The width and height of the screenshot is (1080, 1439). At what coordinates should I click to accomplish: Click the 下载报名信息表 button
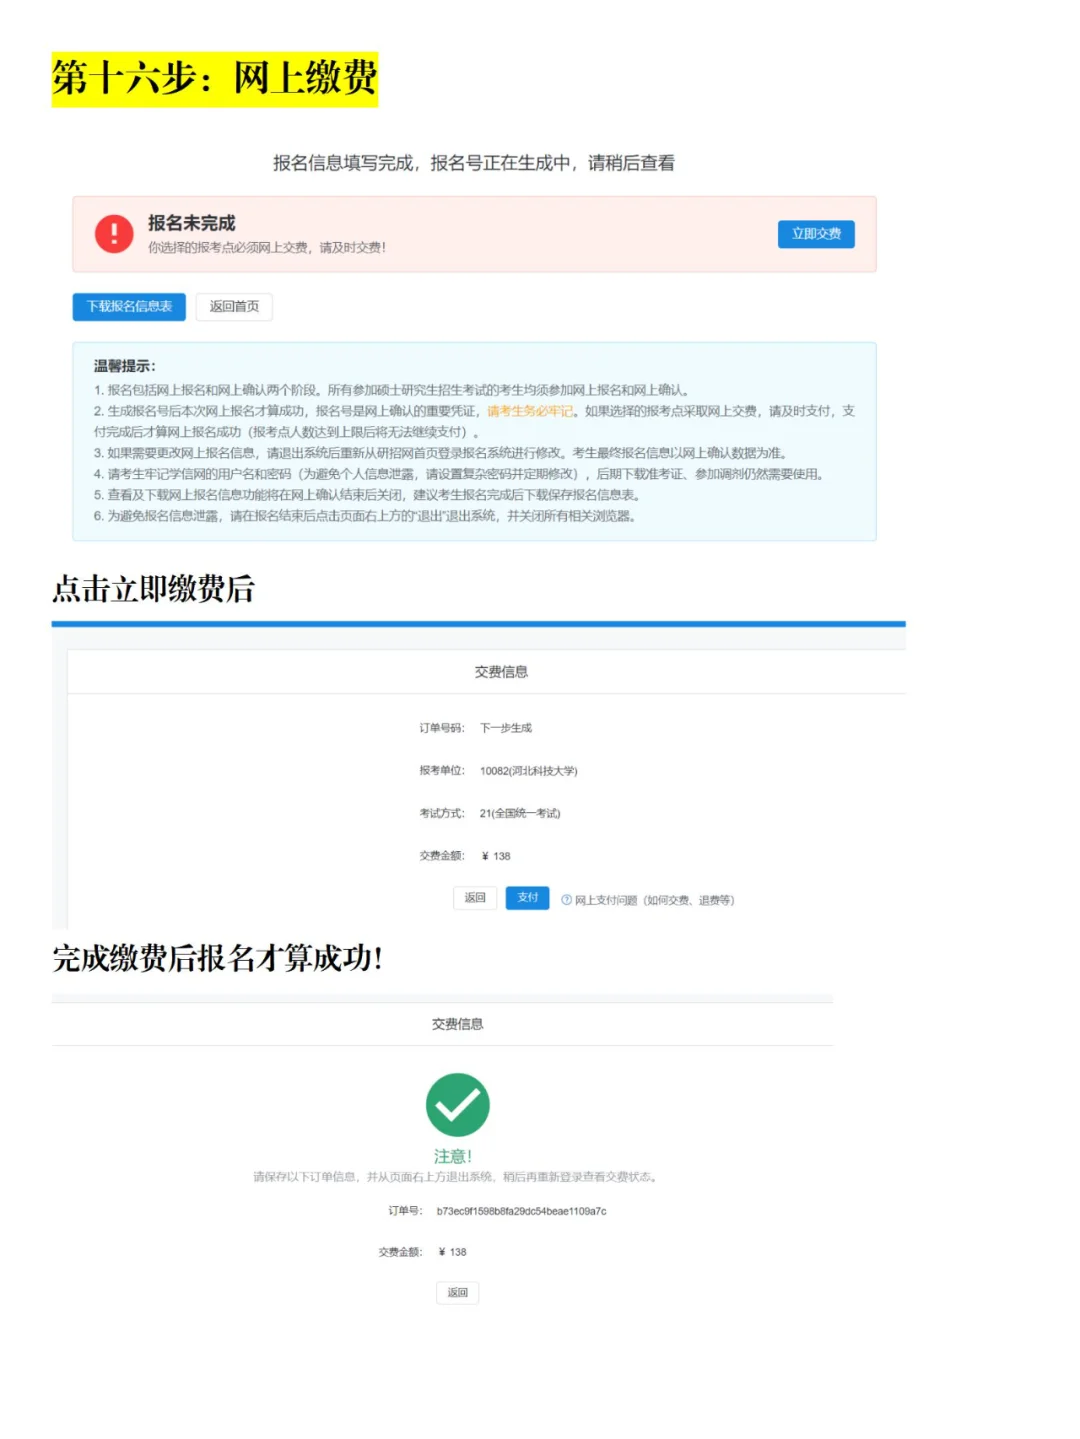pos(128,307)
